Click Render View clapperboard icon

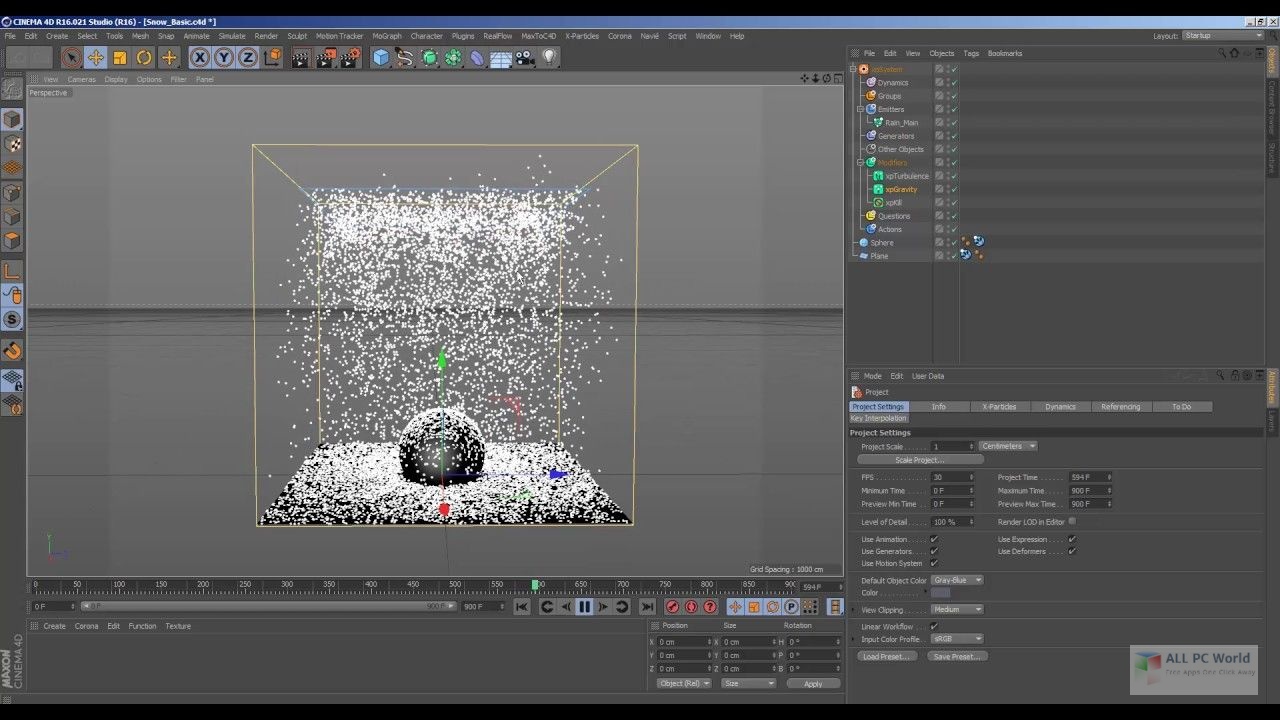[301, 58]
